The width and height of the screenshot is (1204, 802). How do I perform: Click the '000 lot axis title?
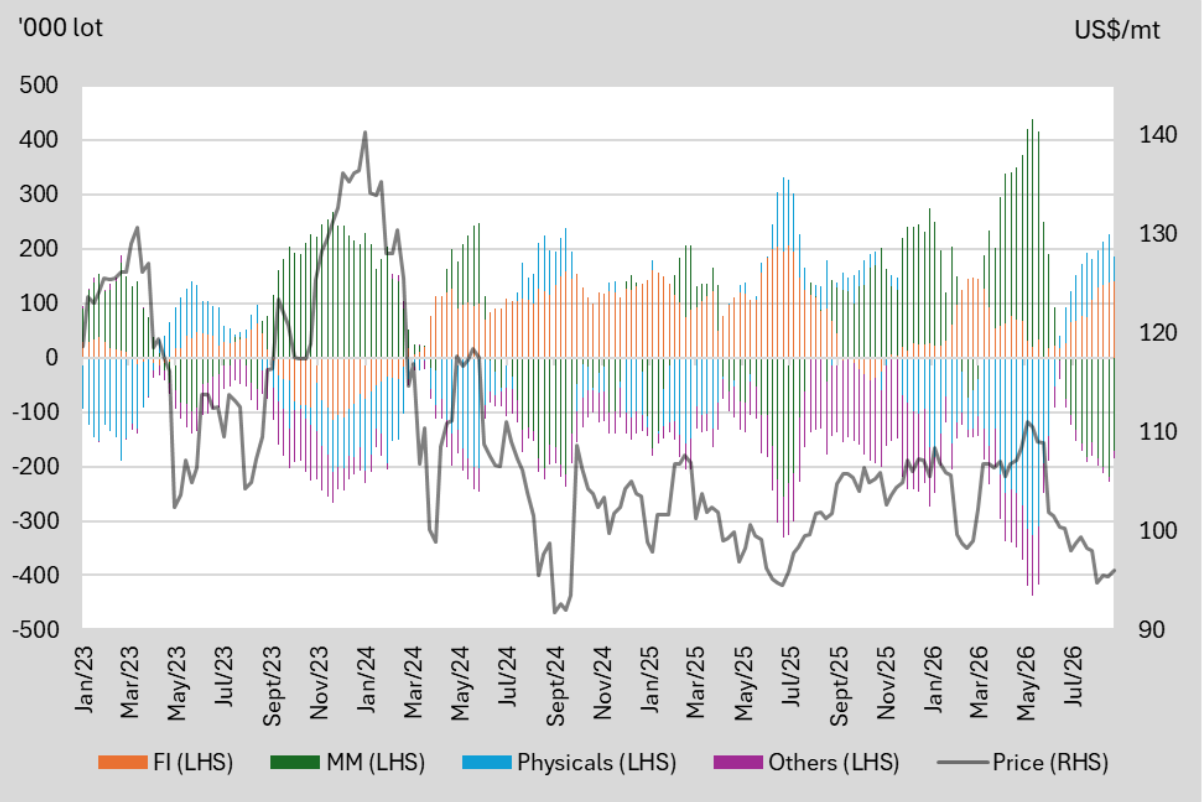[x=59, y=27]
